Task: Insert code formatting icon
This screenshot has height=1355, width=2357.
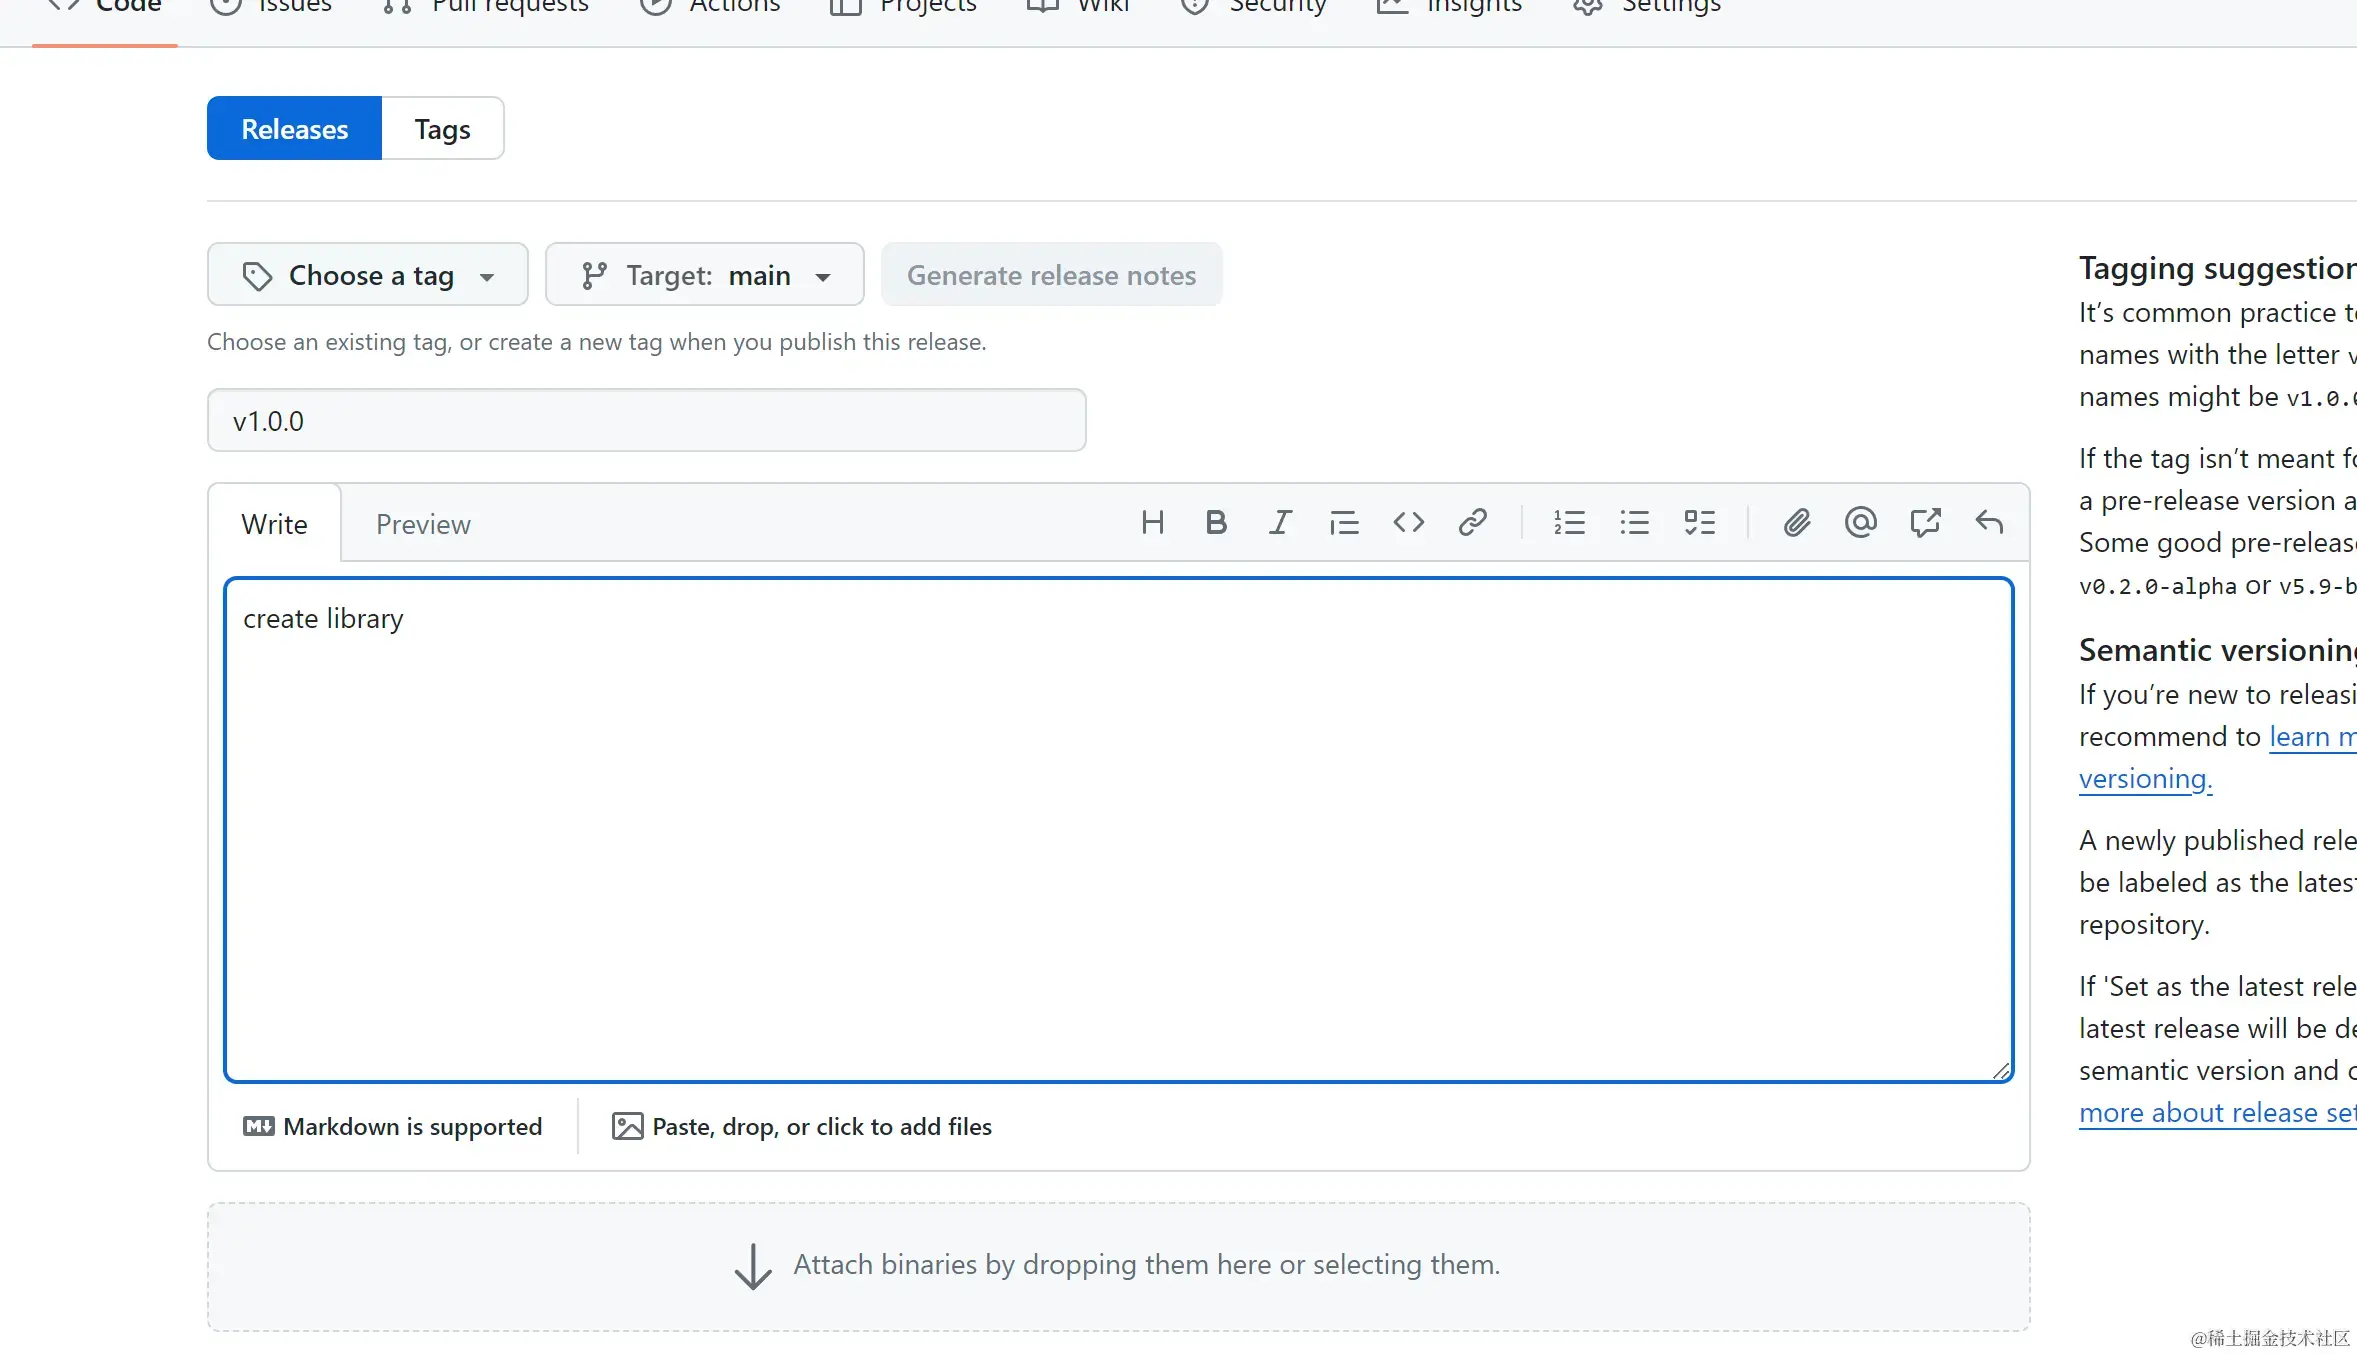Action: 1408,522
